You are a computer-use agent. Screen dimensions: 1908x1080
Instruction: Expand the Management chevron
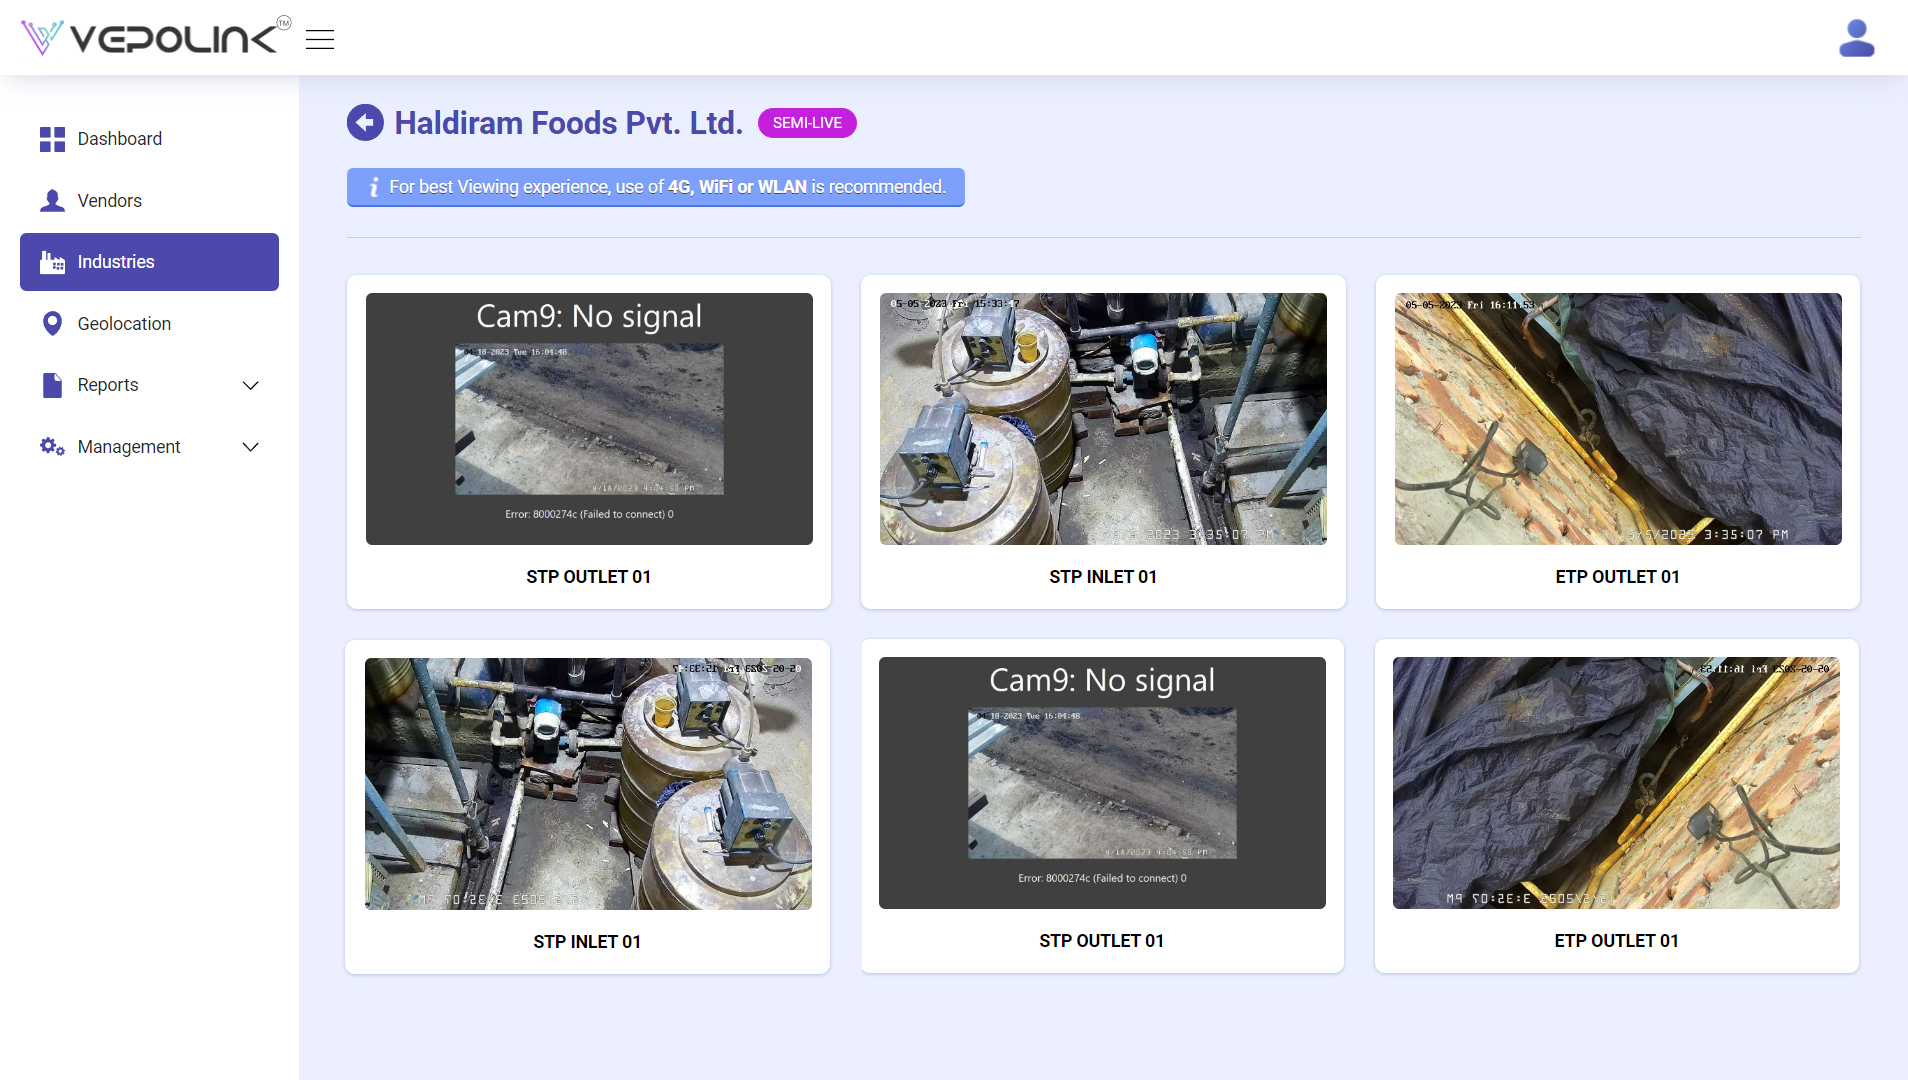click(x=251, y=447)
